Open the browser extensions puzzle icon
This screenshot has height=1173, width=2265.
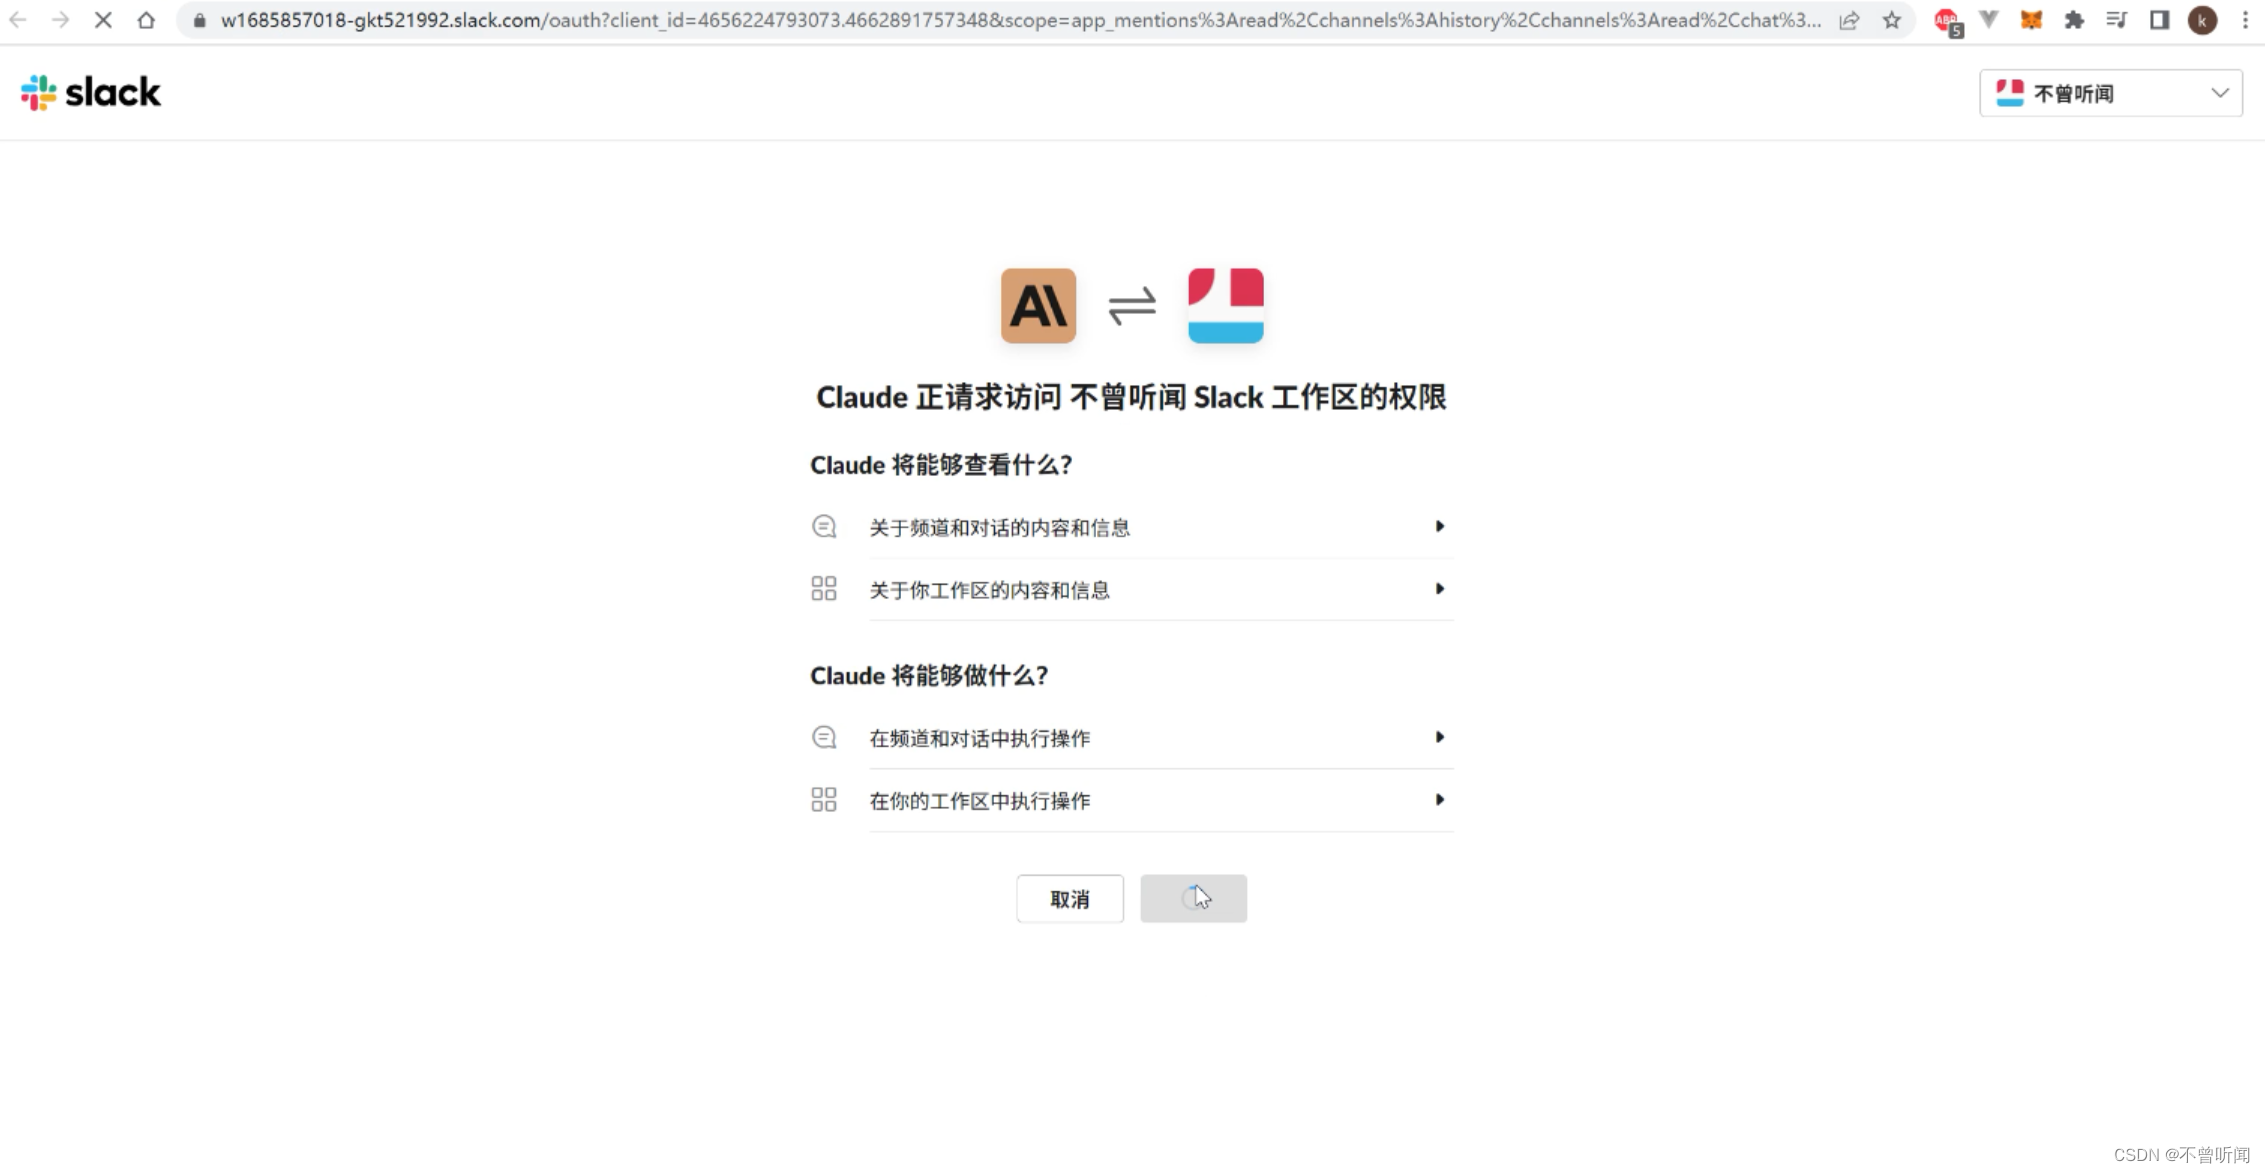tap(2074, 20)
